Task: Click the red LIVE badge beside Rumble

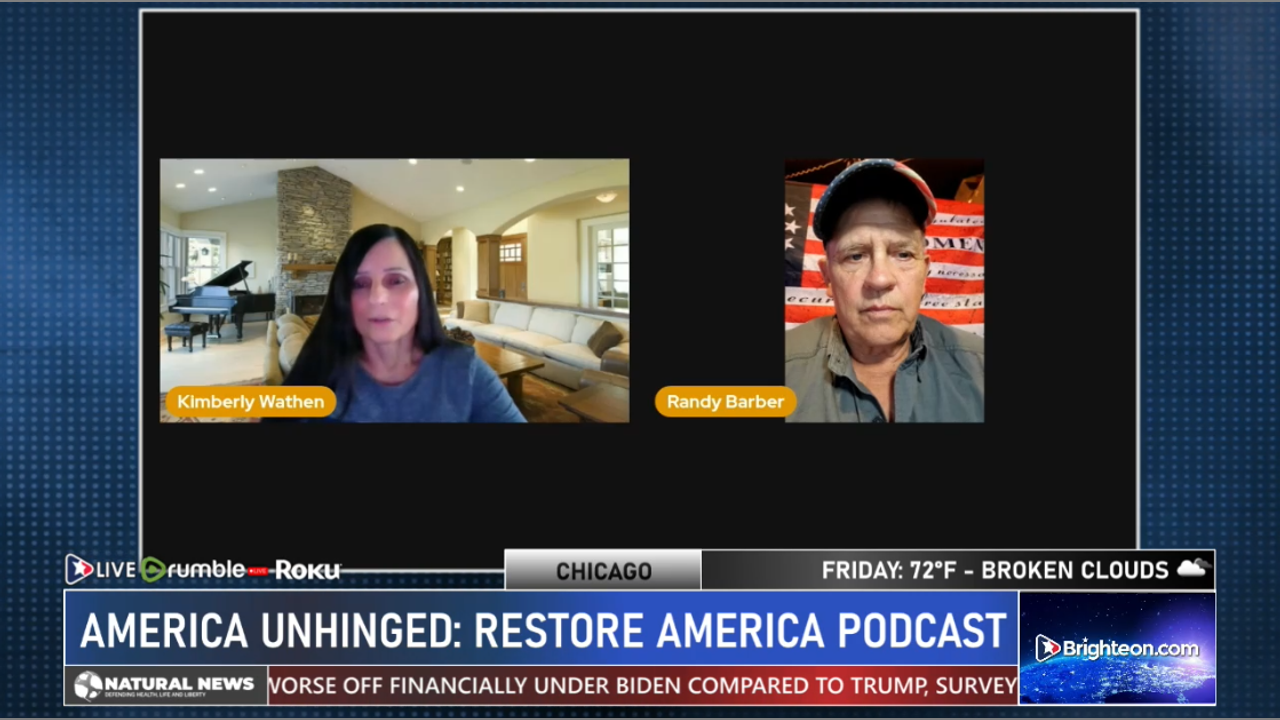Action: tap(256, 570)
